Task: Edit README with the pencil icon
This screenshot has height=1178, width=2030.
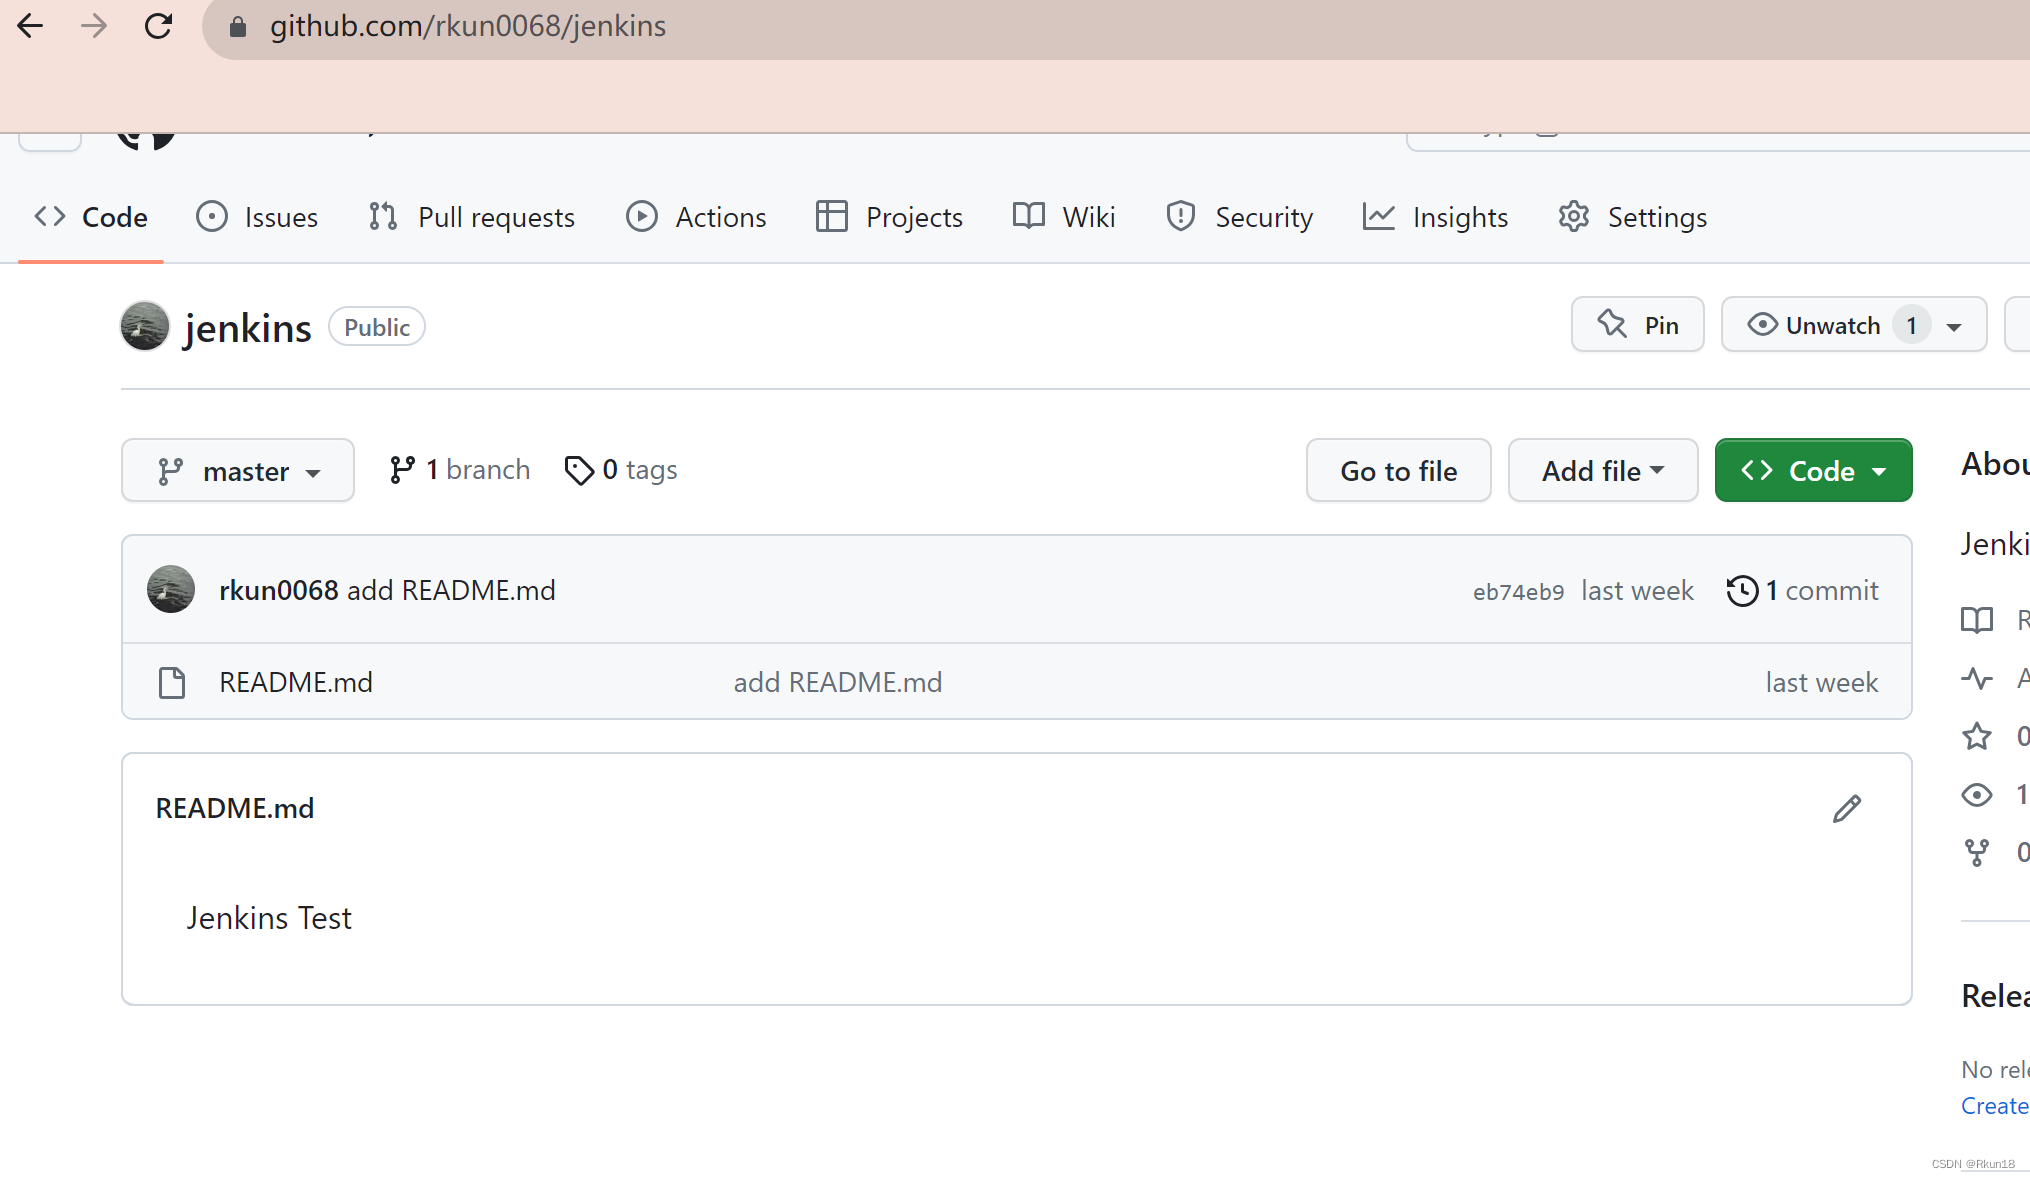Action: (x=1847, y=808)
